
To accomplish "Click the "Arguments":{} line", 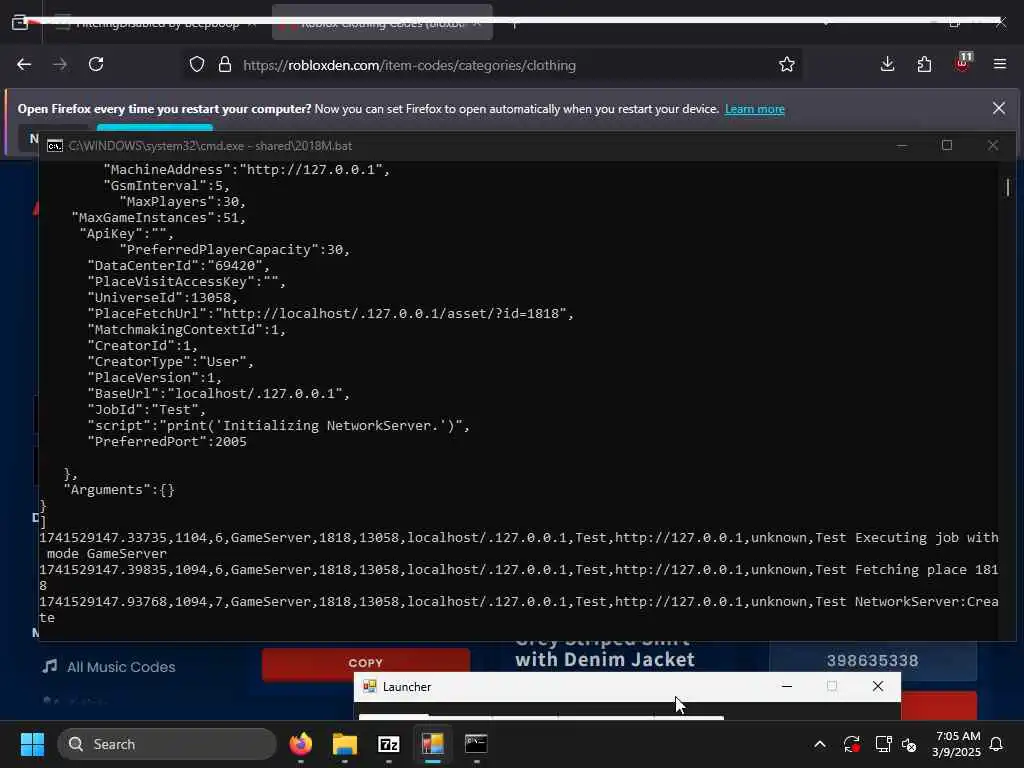I will (119, 490).
